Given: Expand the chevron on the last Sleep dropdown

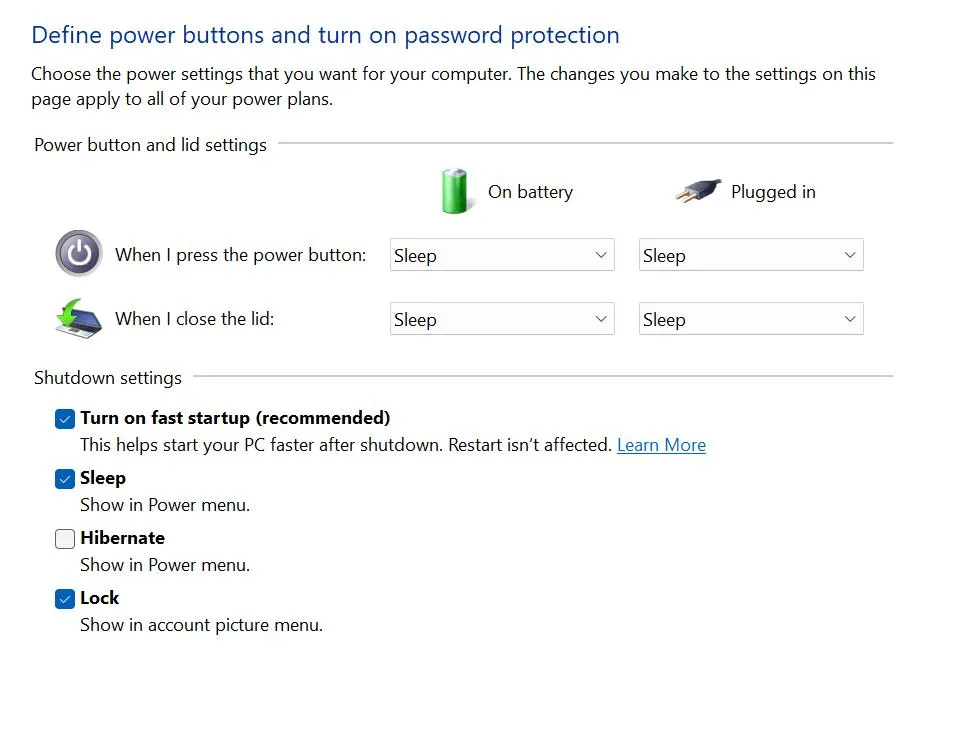Looking at the screenshot, I should (851, 319).
